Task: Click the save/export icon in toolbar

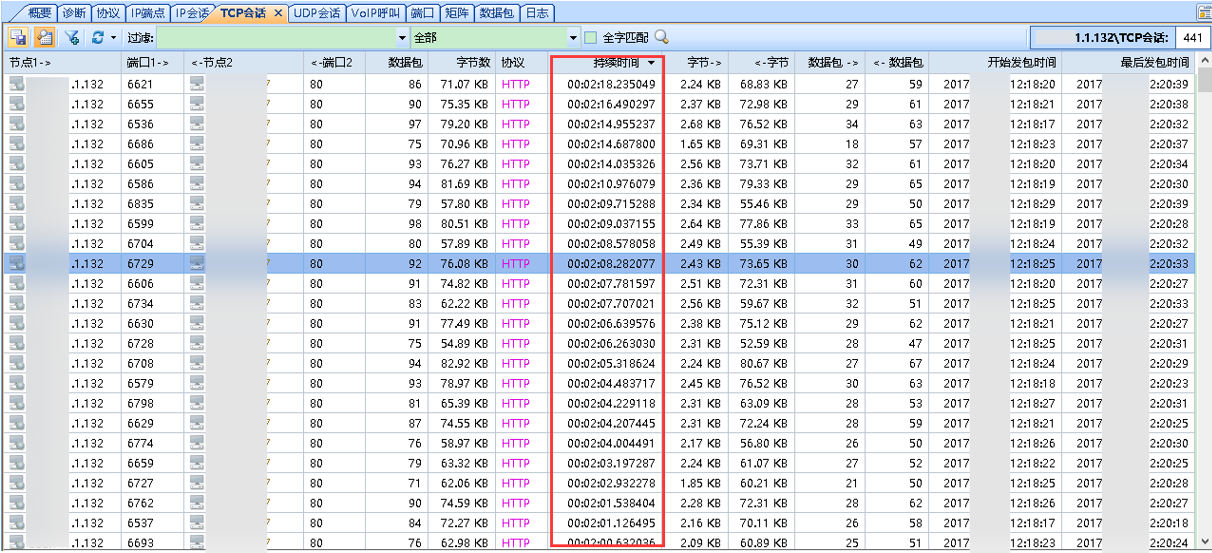Action: coord(18,37)
